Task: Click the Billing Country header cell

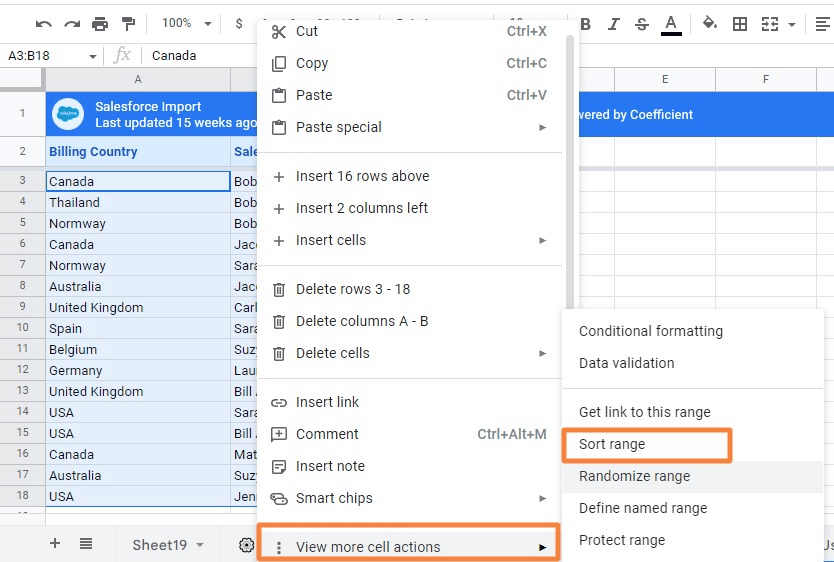Action: 138,152
